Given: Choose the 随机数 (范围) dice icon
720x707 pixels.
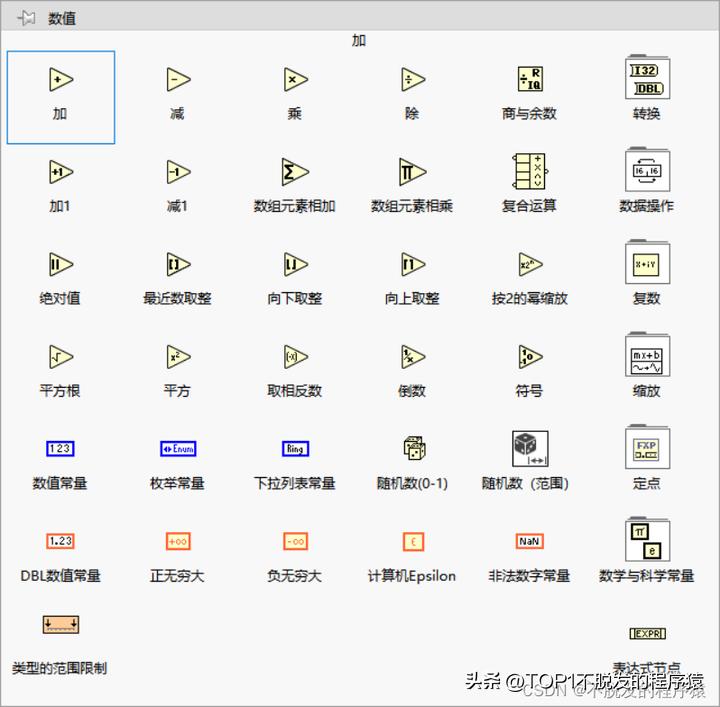Looking at the screenshot, I should tap(530, 449).
